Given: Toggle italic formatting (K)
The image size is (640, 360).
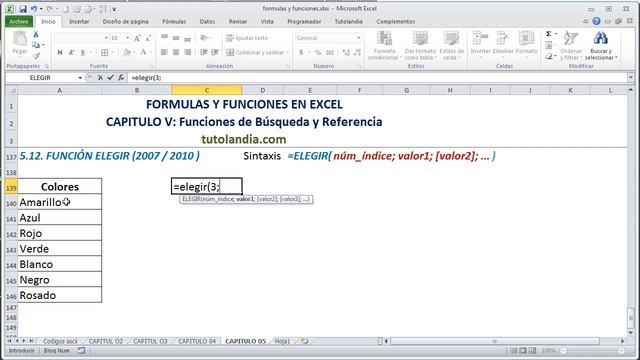Looking at the screenshot, I should [x=71, y=52].
